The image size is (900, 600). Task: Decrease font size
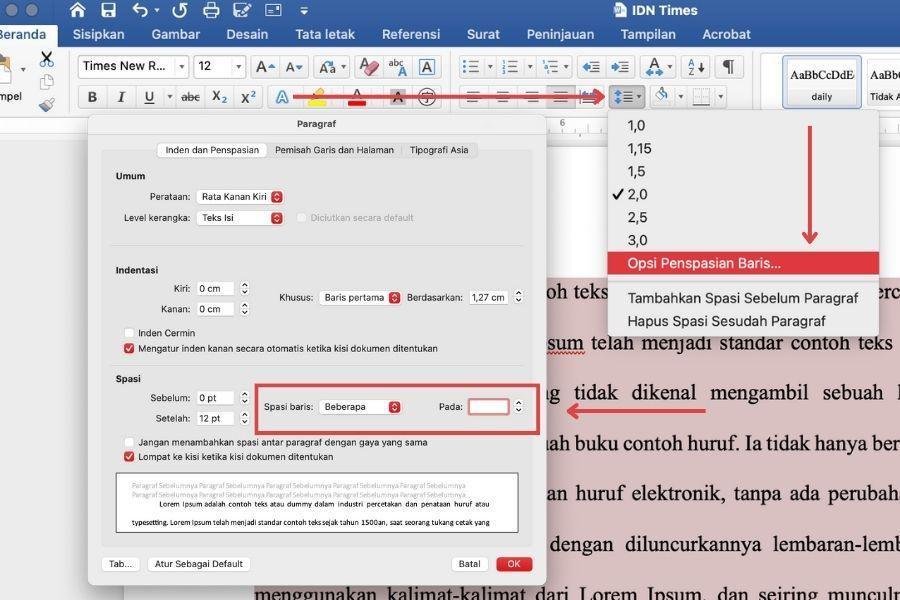(x=293, y=67)
